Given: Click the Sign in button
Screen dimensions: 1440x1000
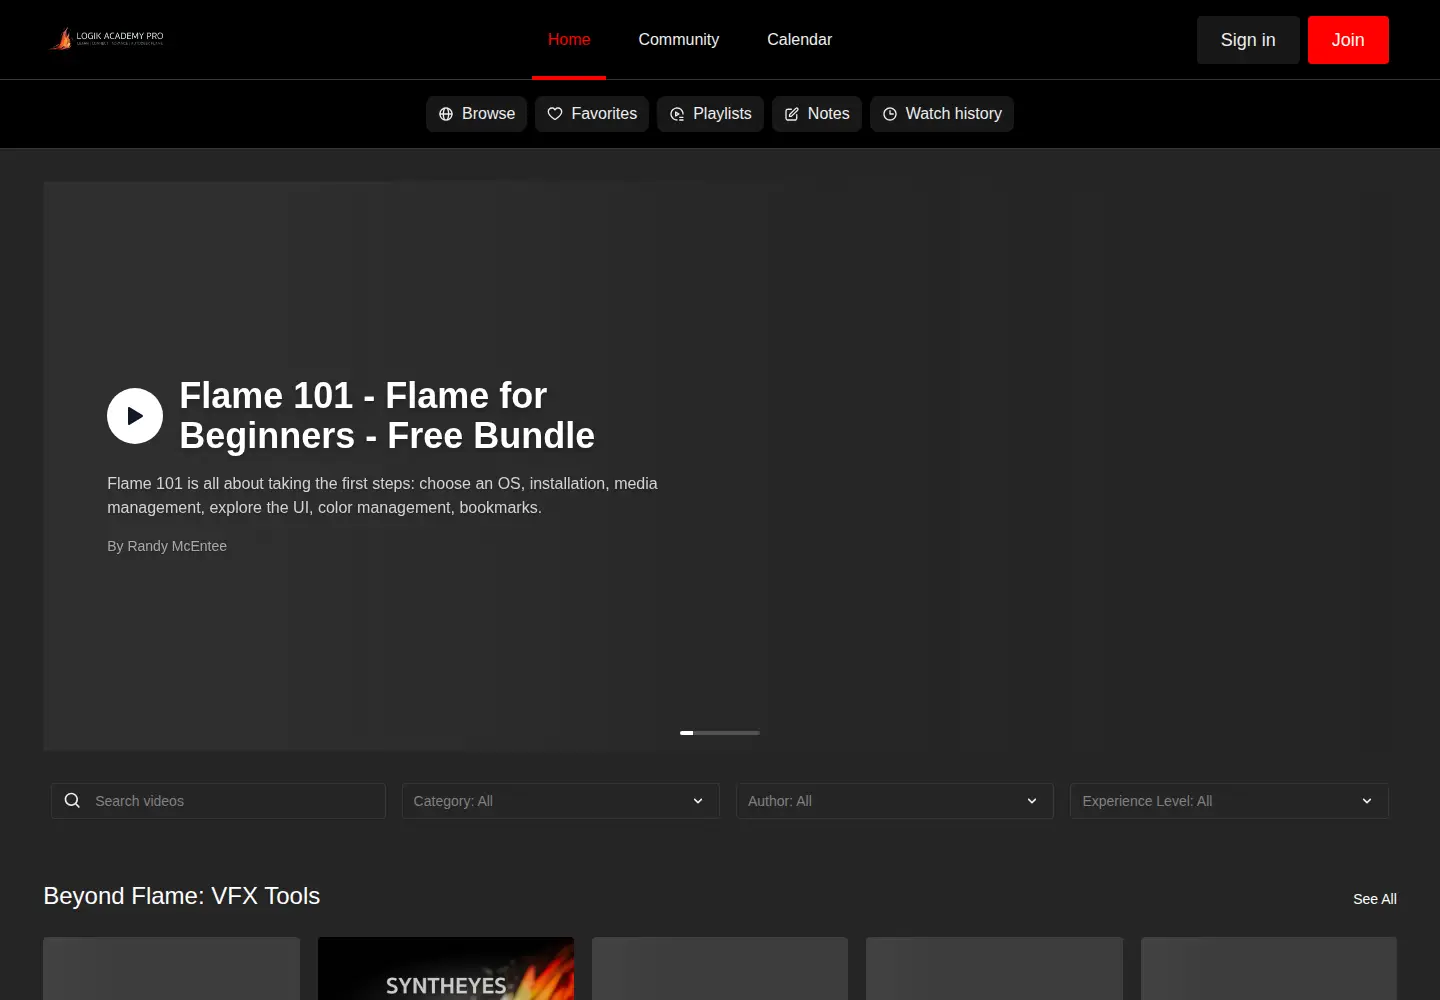Looking at the screenshot, I should point(1248,40).
